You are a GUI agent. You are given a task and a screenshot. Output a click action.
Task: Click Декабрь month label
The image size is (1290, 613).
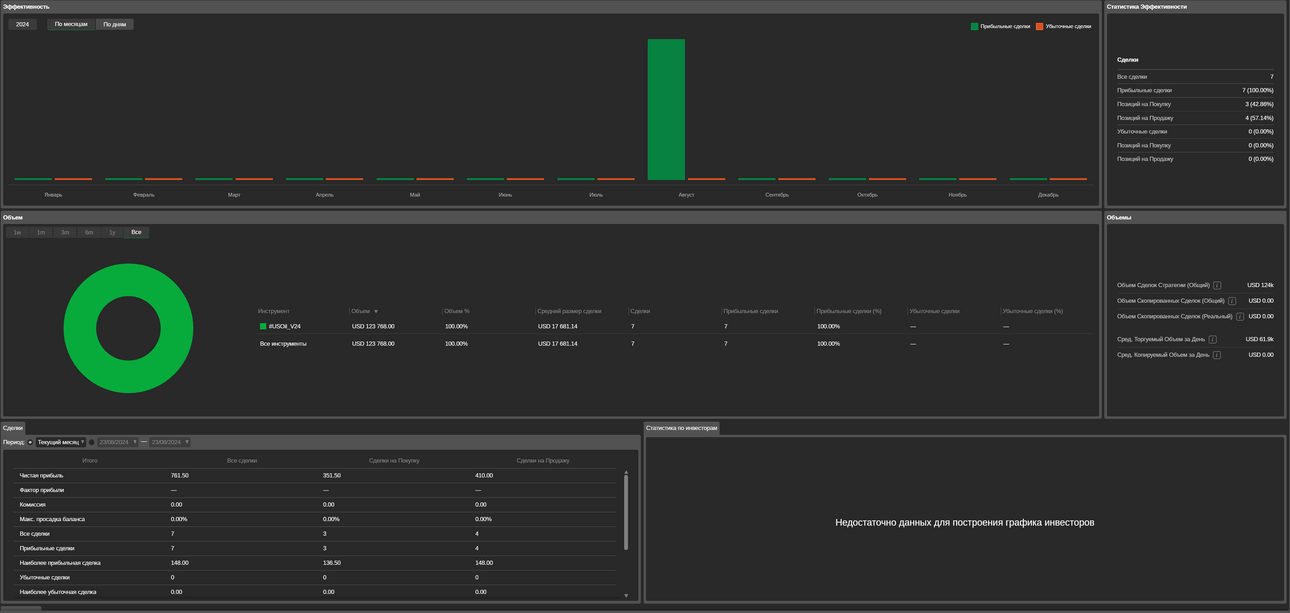click(1048, 195)
